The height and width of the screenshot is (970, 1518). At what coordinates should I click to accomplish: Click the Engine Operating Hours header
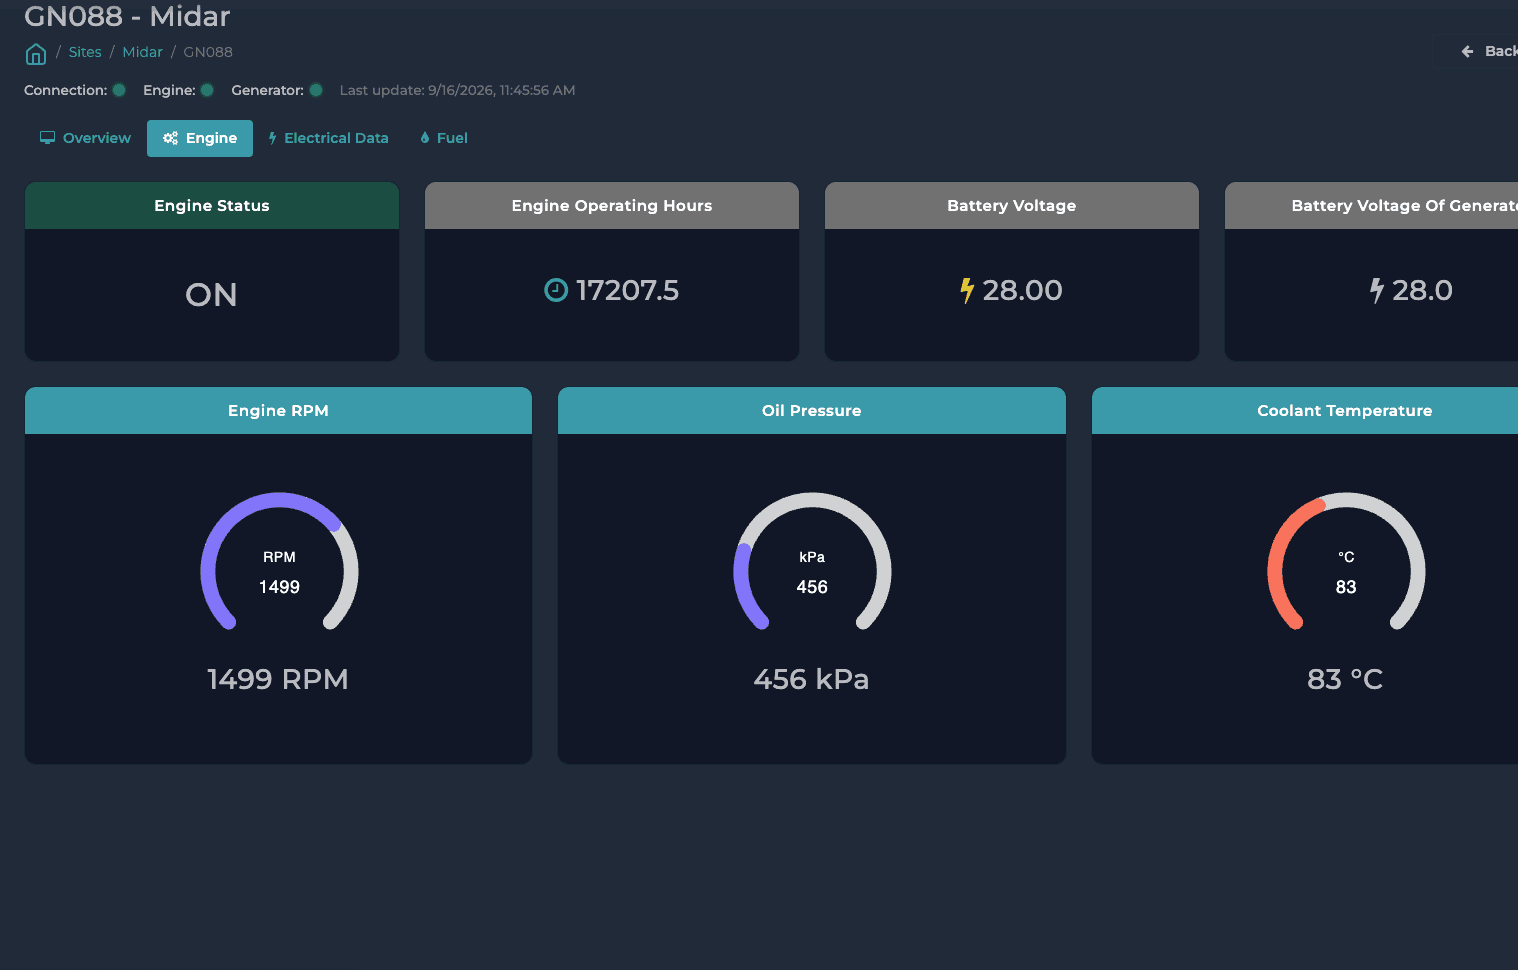[x=612, y=206]
